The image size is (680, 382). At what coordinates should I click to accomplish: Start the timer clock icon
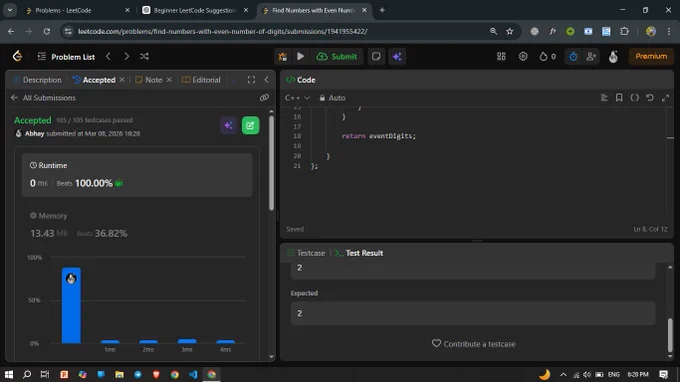point(573,56)
